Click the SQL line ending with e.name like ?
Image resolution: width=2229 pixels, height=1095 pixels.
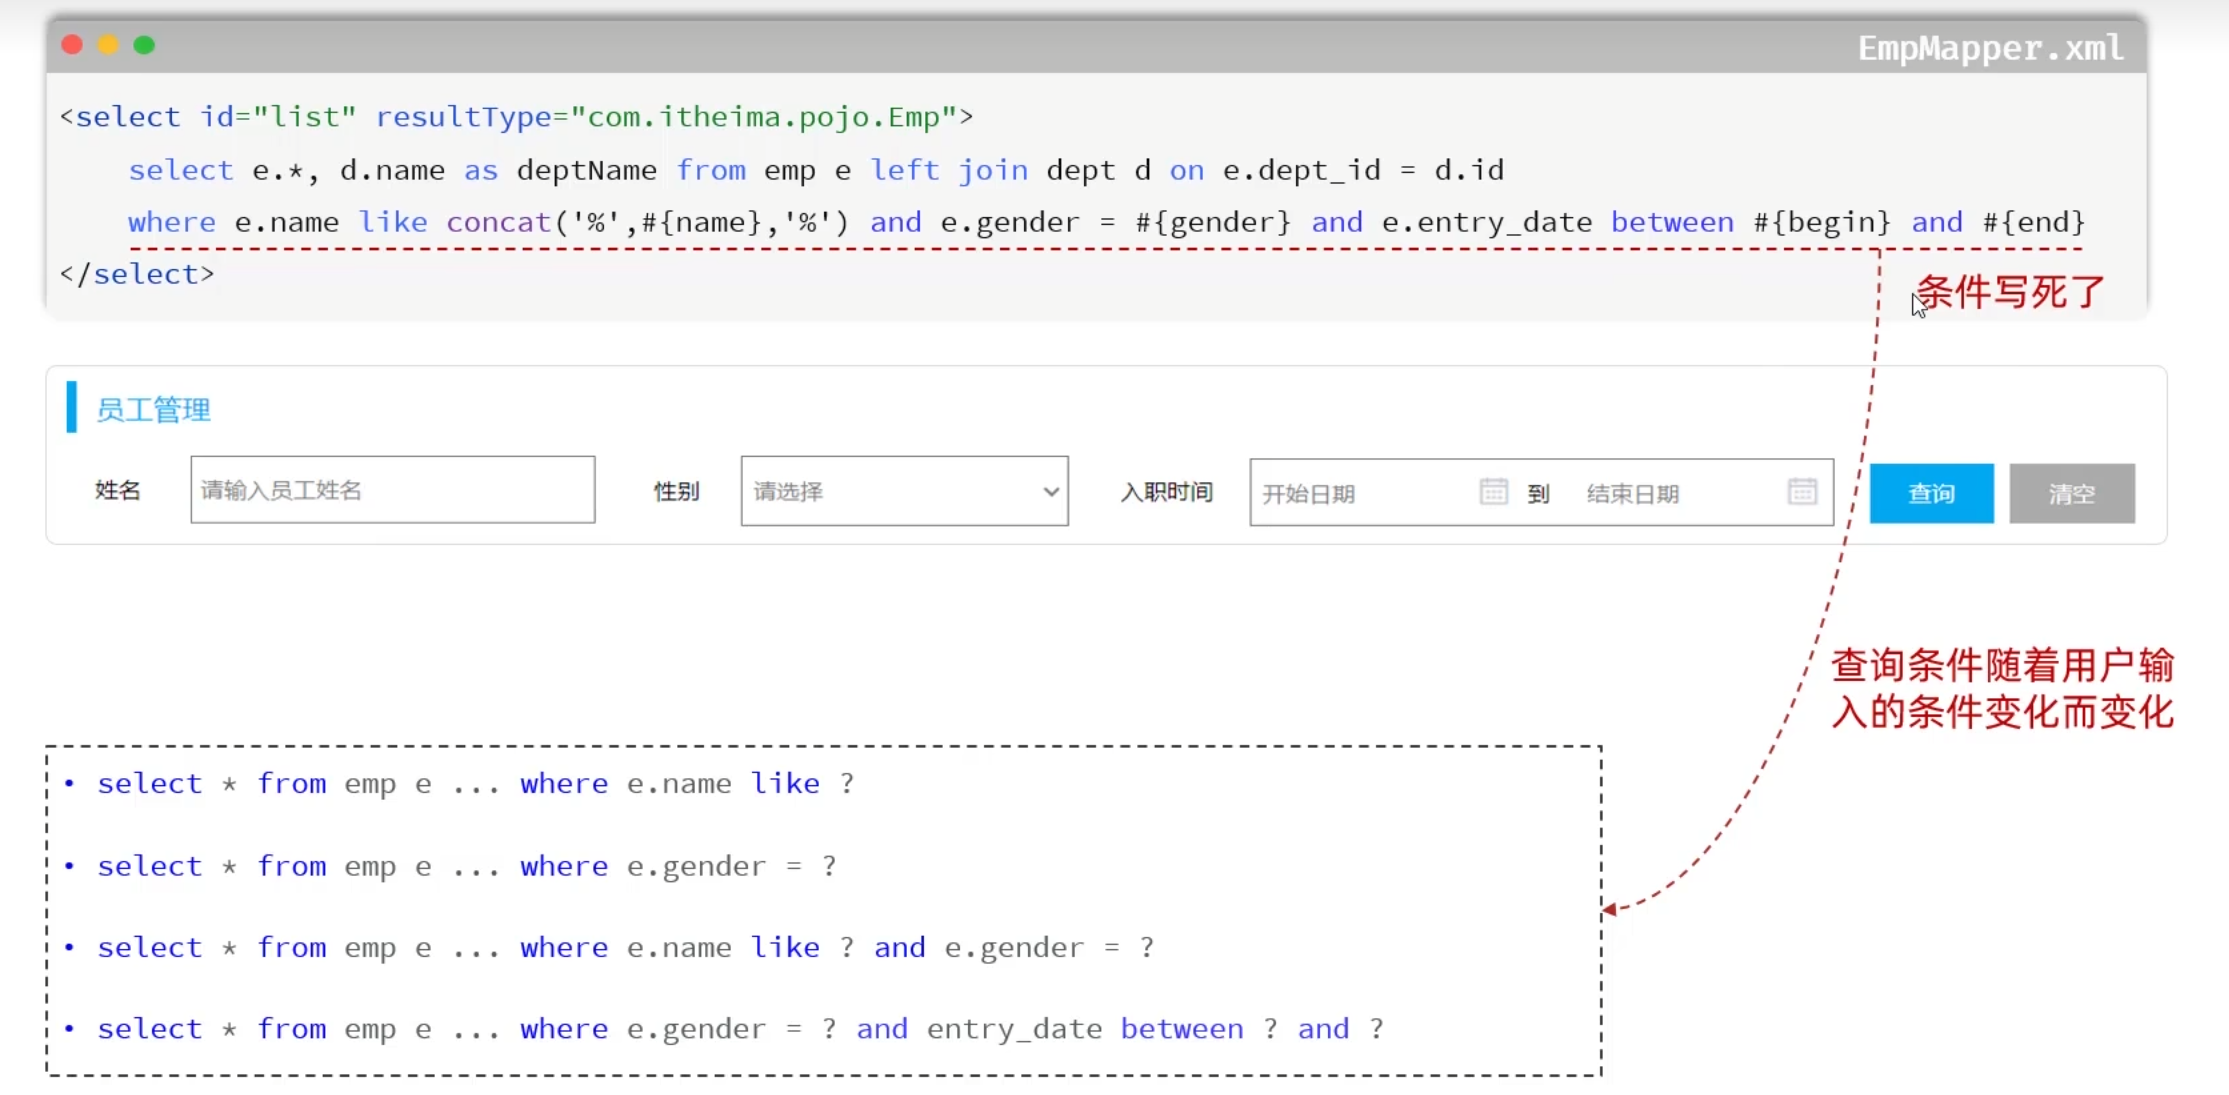[475, 784]
